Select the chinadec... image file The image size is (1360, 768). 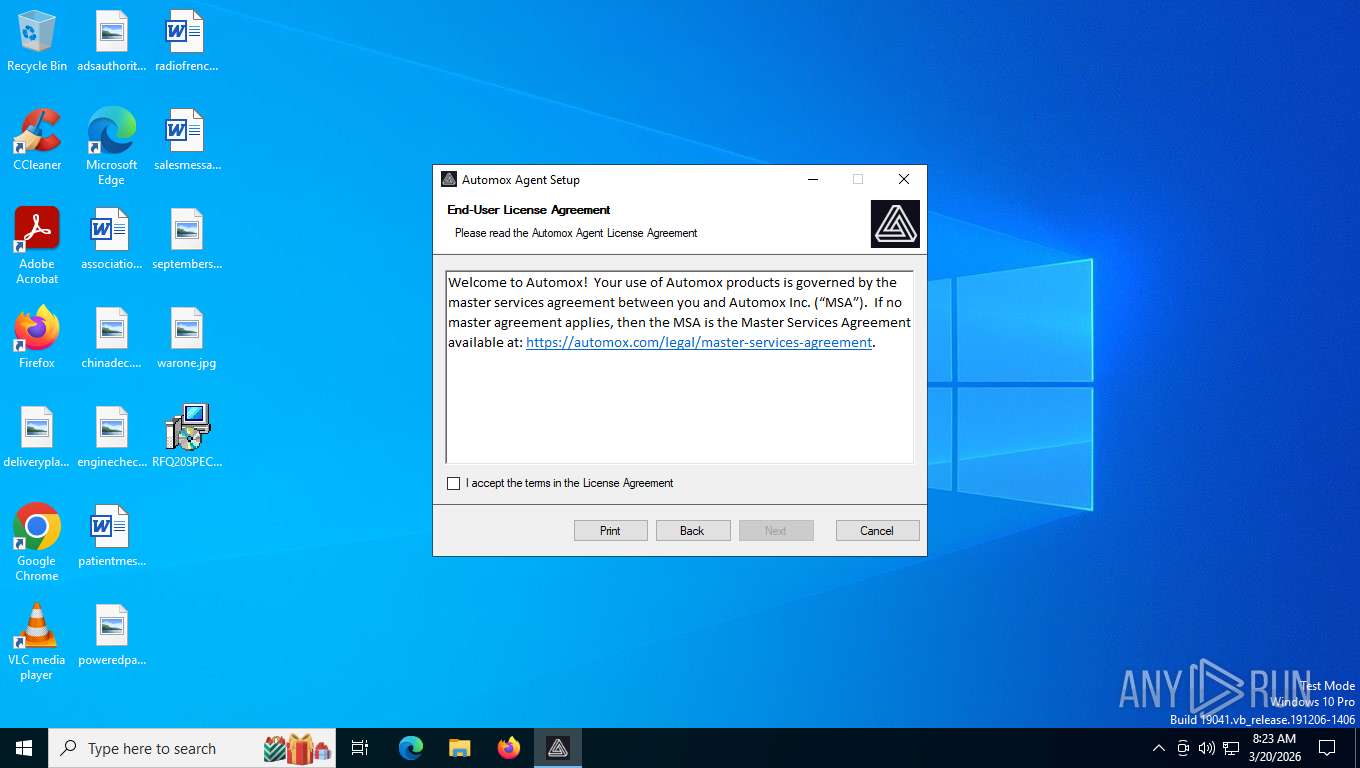tap(111, 338)
